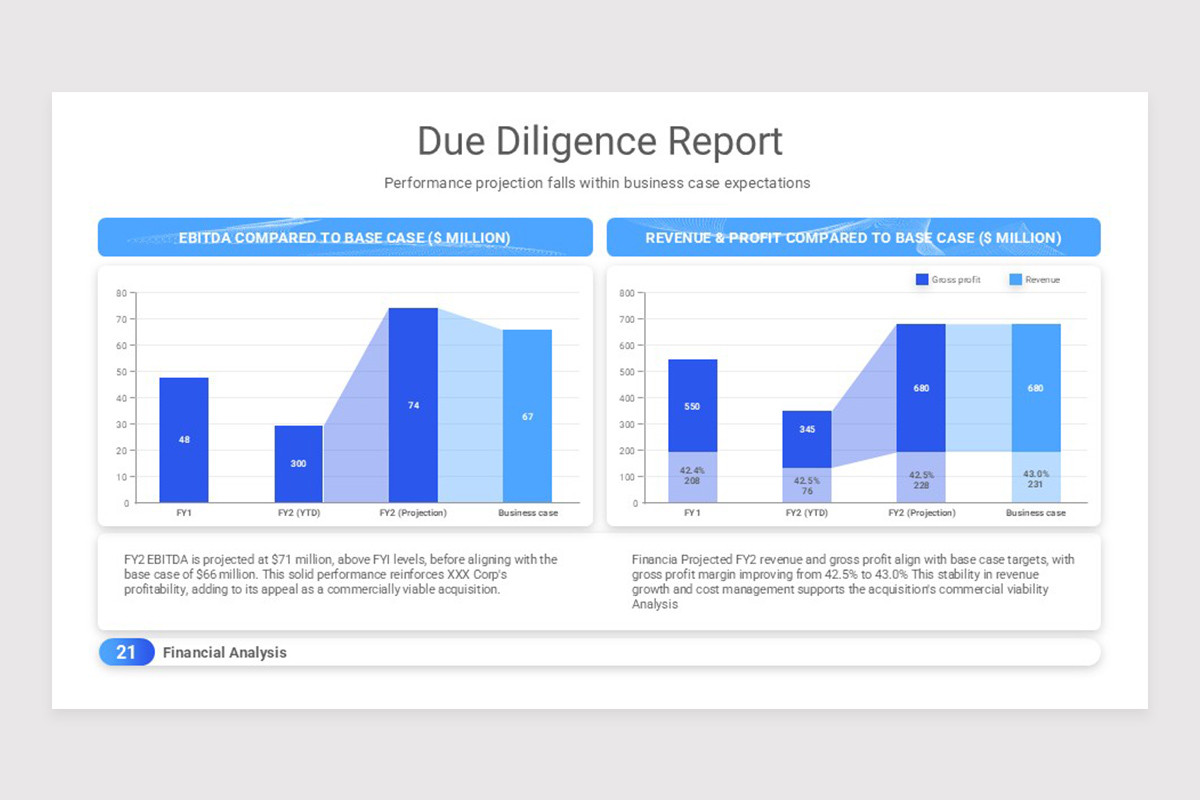
Task: Click the Due Diligence Report title
Action: [600, 141]
